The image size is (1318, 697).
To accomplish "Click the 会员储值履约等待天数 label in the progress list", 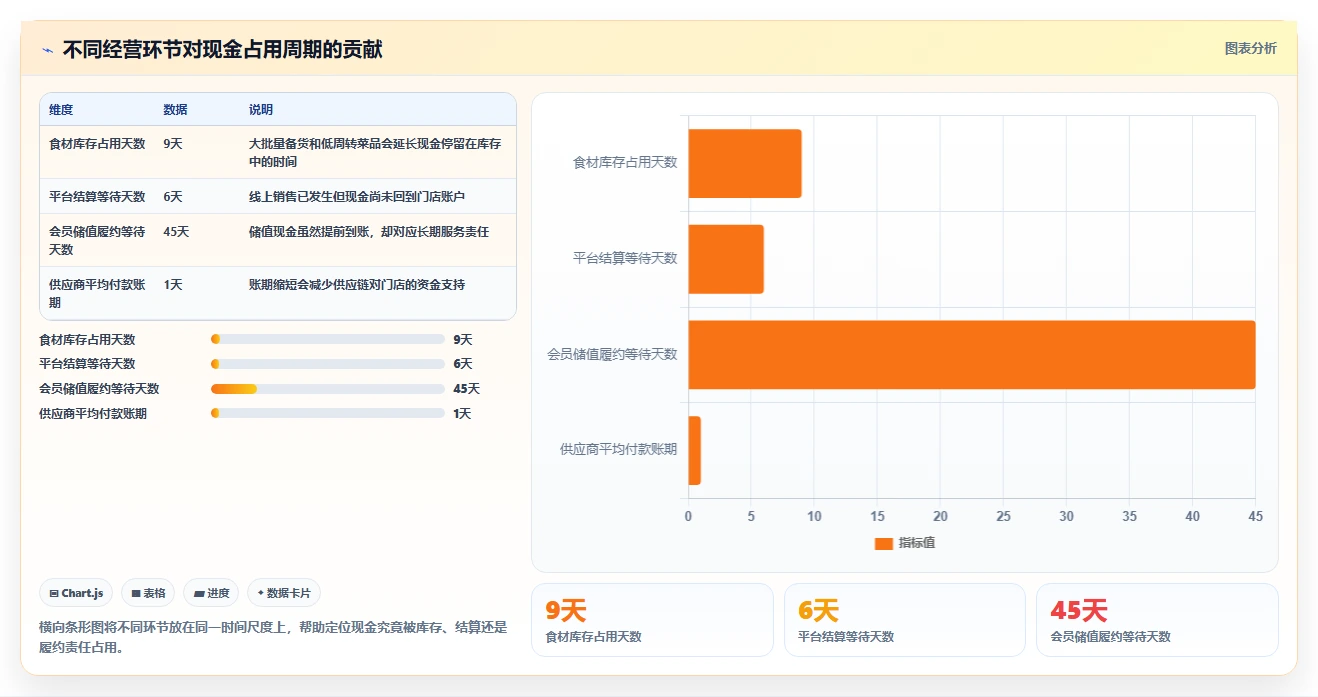I will pyautogui.click(x=99, y=389).
